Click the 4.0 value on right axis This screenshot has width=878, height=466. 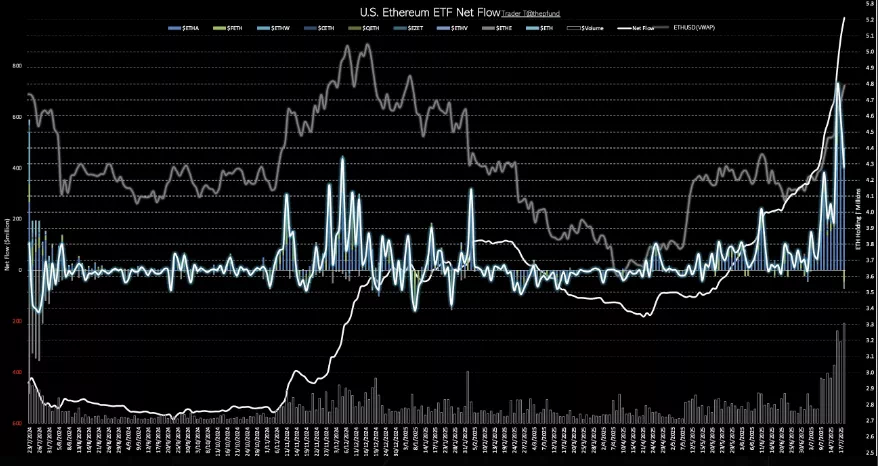click(x=870, y=212)
